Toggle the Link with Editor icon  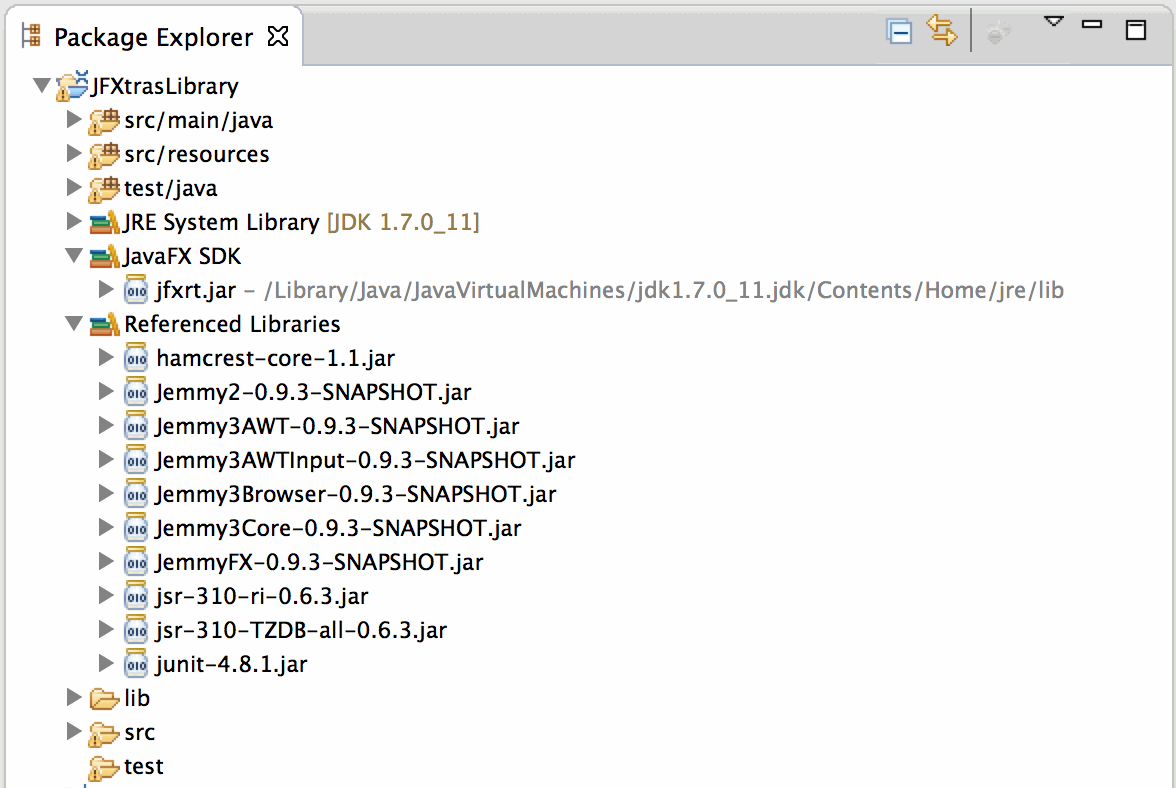(x=941, y=33)
